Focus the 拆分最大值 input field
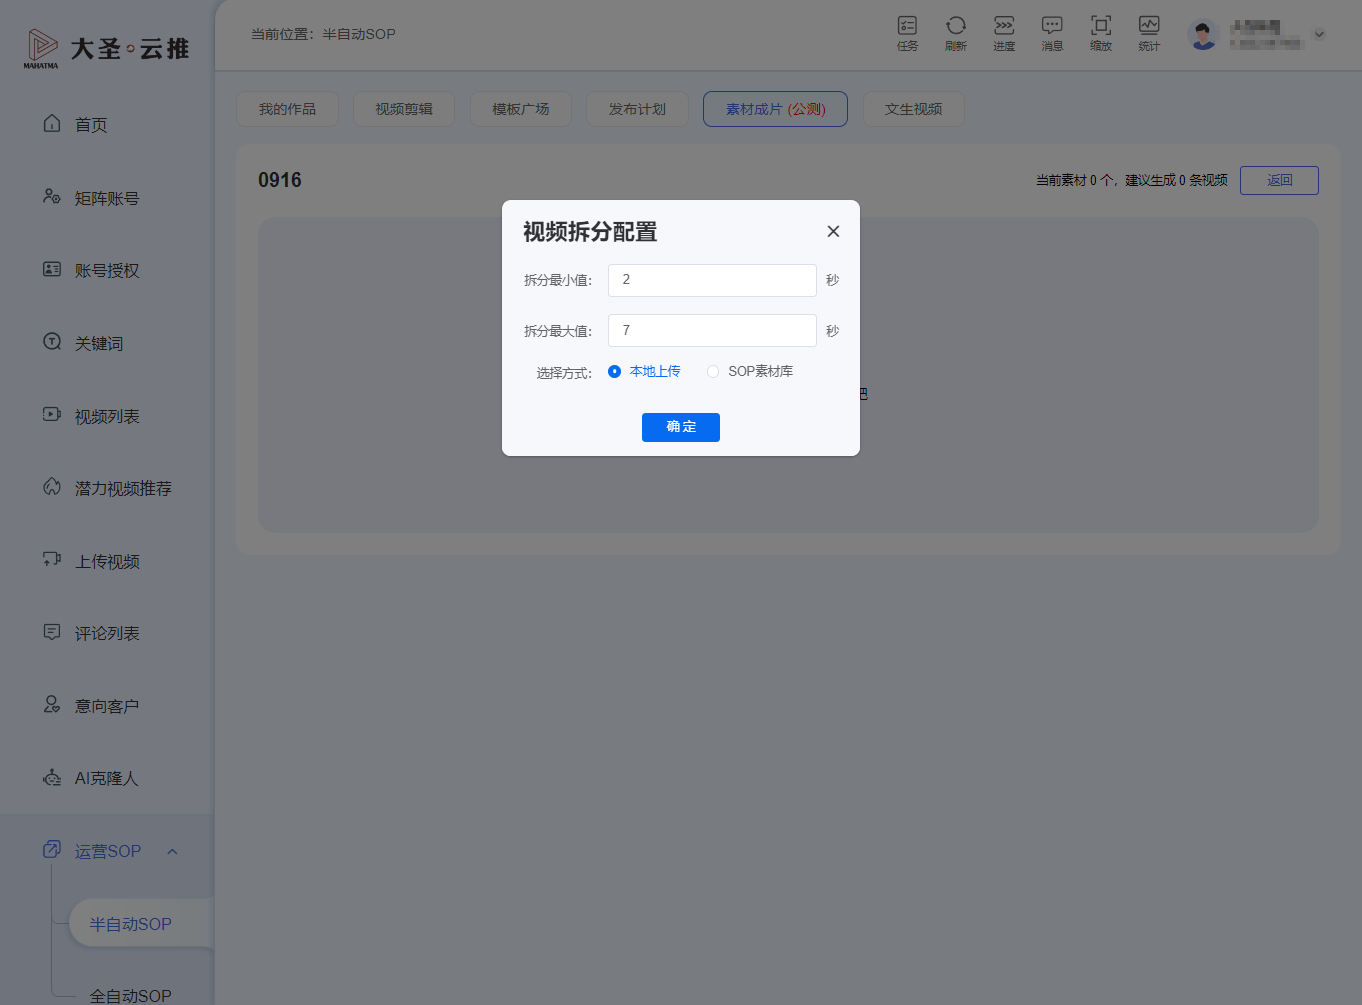The height and width of the screenshot is (1005, 1362). [712, 330]
